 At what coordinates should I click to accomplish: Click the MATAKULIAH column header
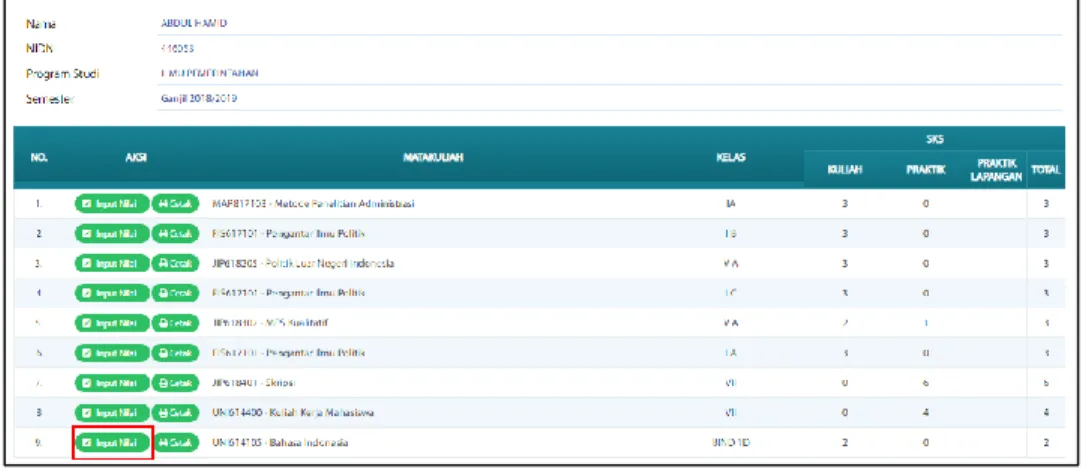(433, 158)
